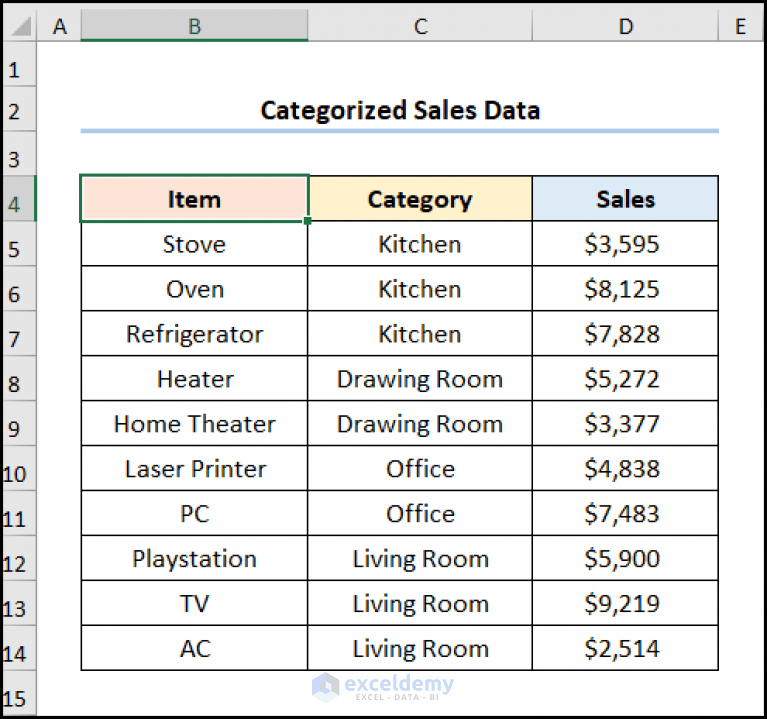Click the Sales header cell

[625, 199]
